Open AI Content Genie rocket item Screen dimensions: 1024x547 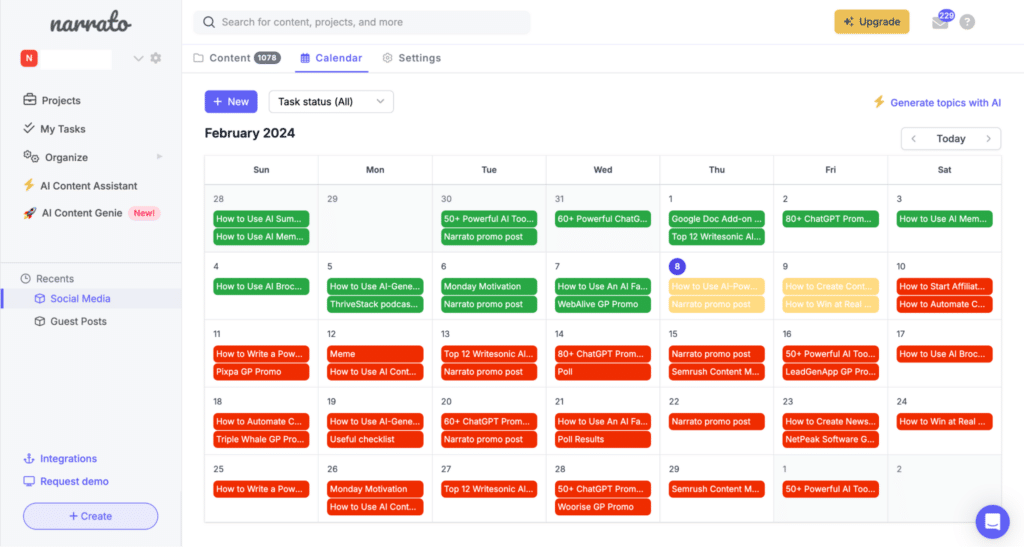click(x=81, y=213)
